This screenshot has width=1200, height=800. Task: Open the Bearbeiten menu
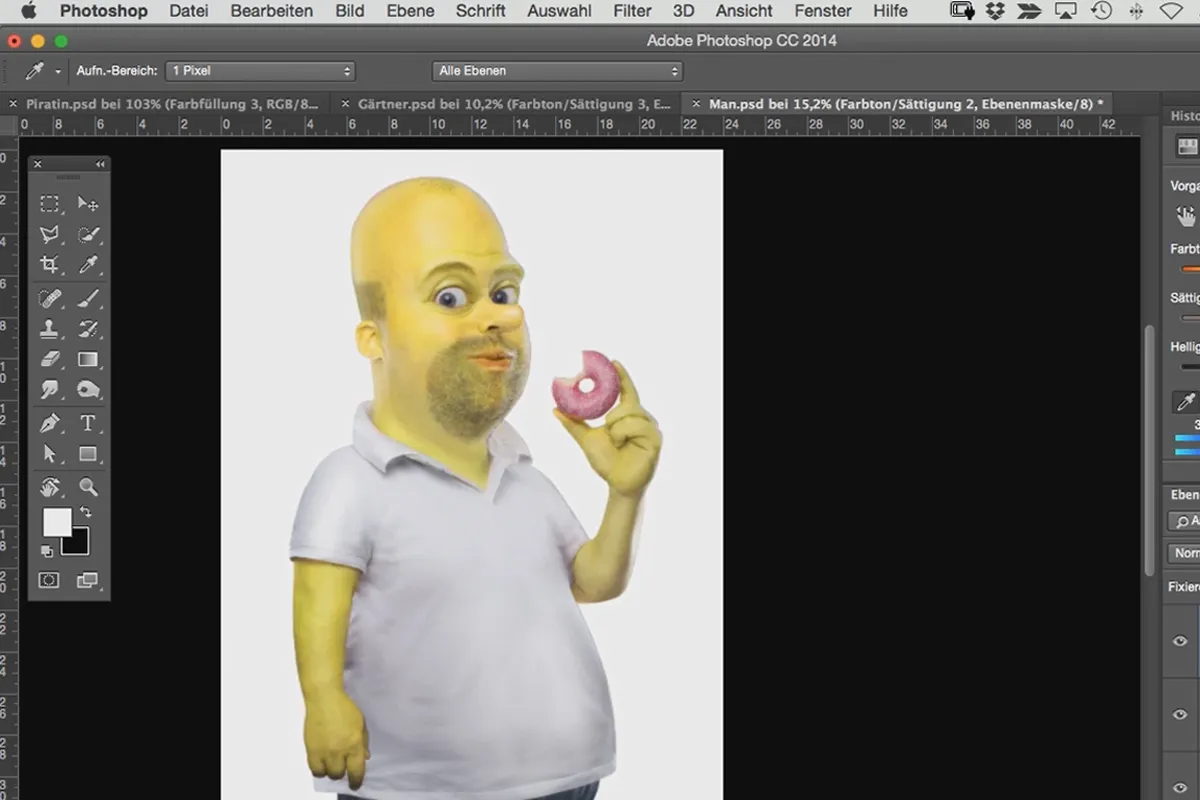click(271, 11)
